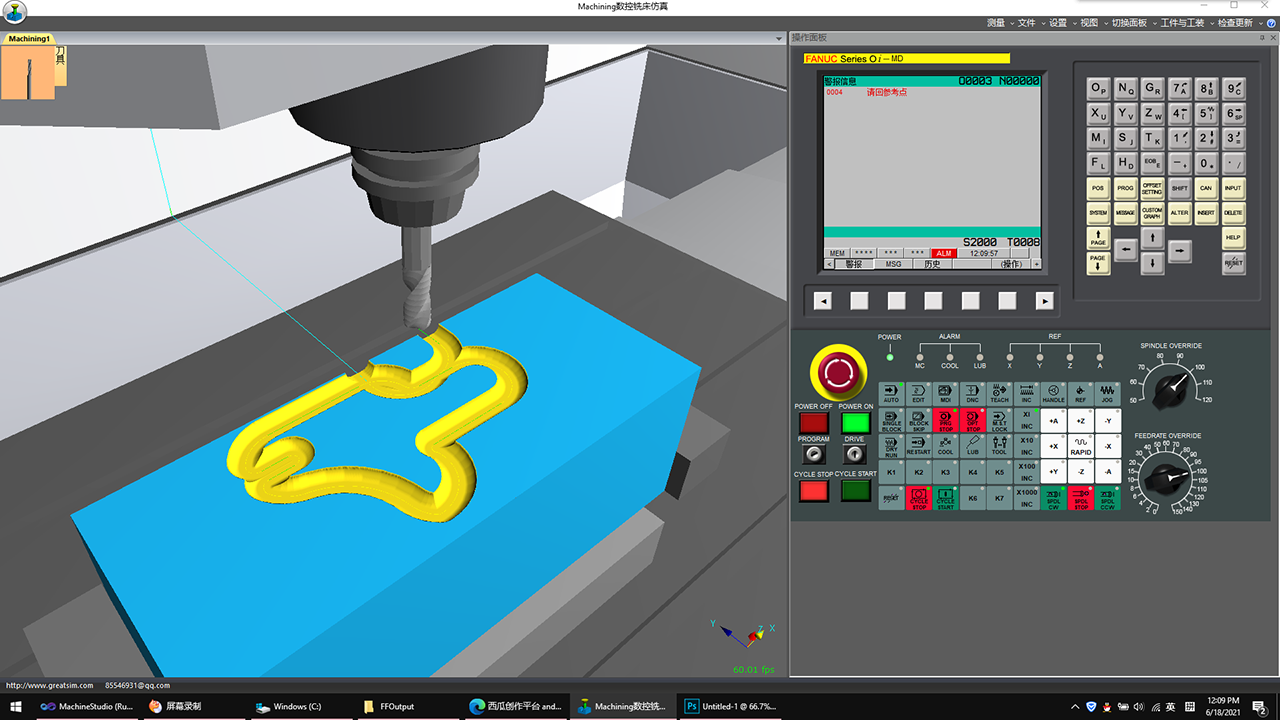1280x720 pixels.
Task: Click the MDI mode key
Action: click(x=945, y=393)
